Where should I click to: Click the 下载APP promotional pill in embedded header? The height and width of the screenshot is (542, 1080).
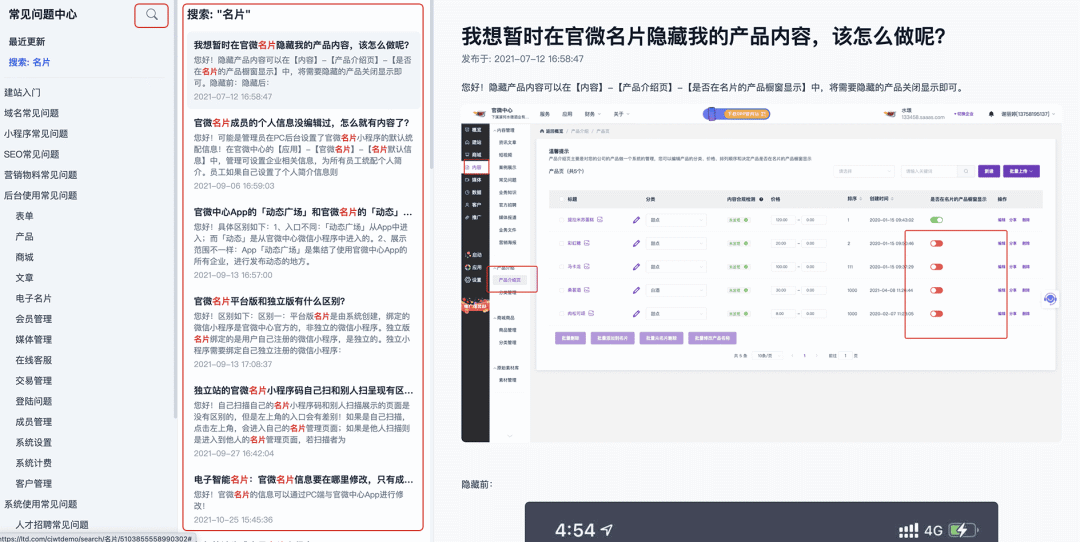click(x=736, y=114)
